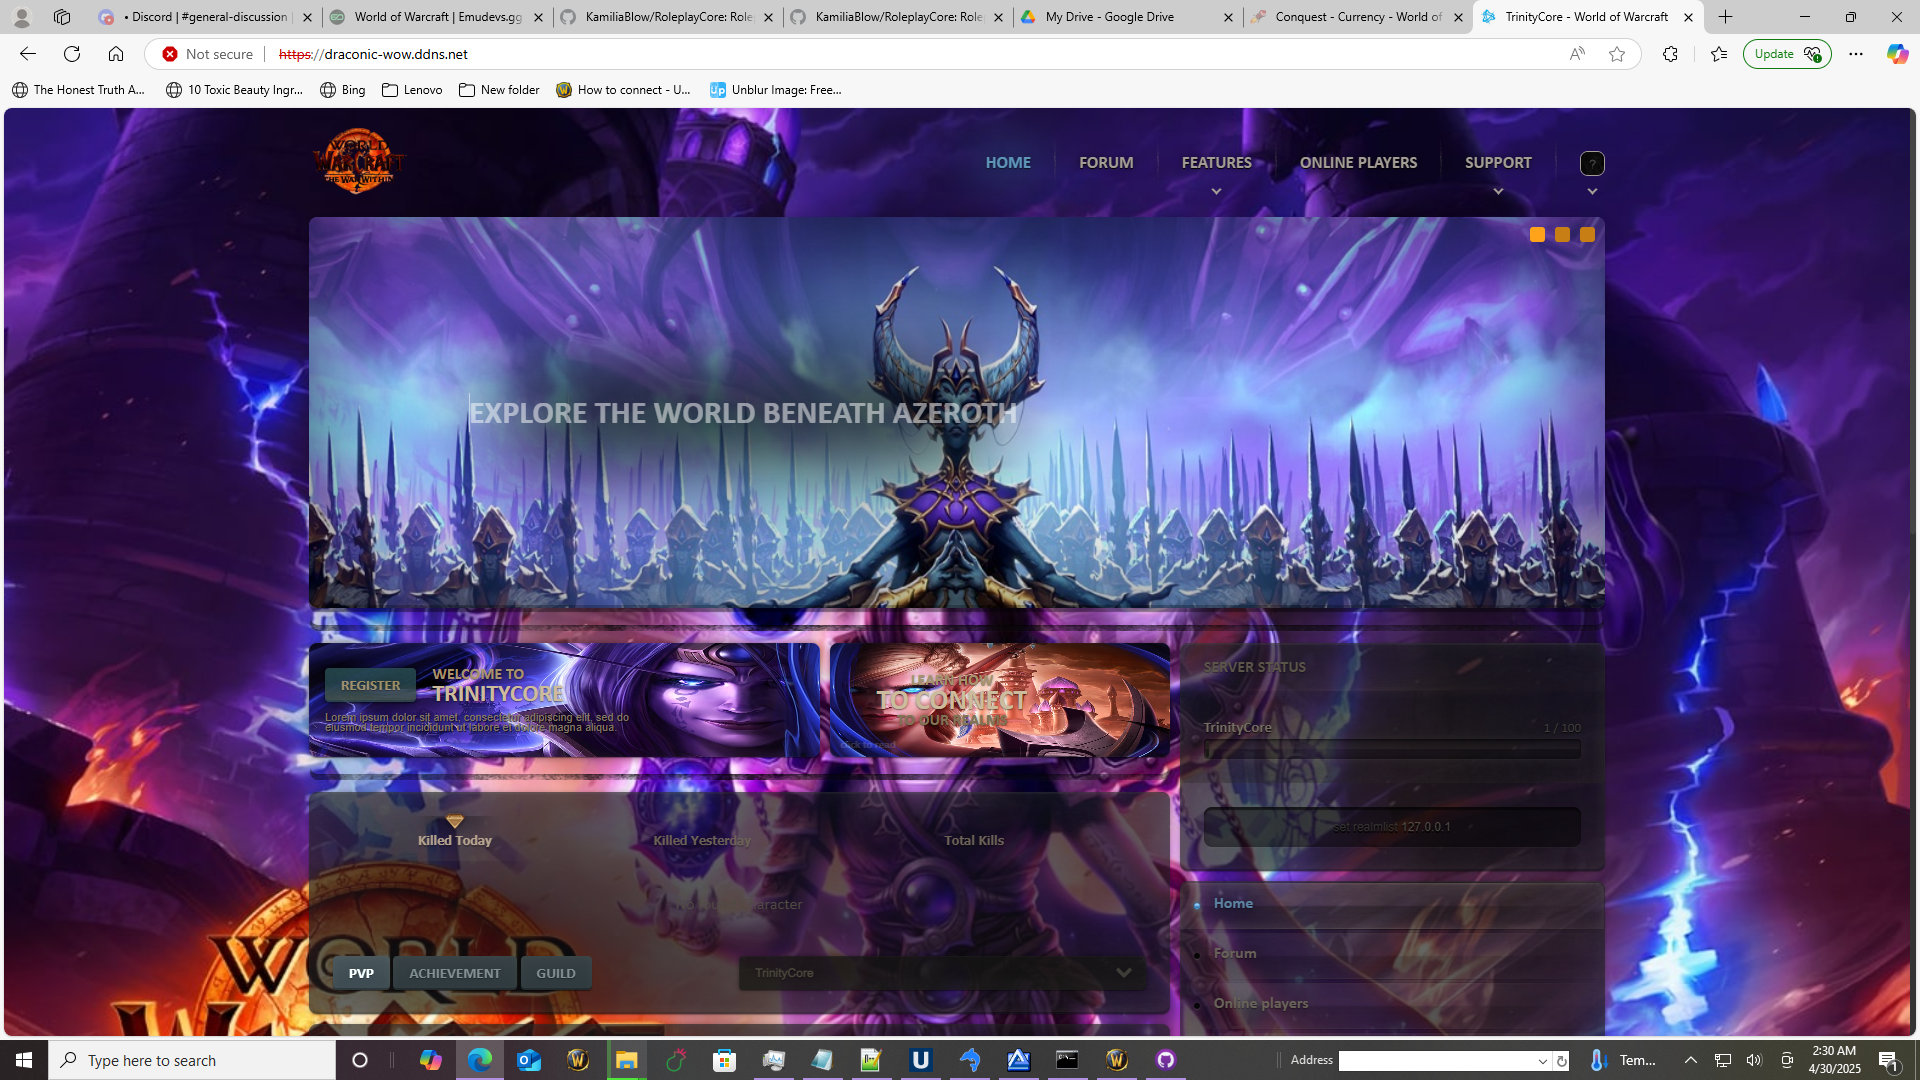Select the ACHIEVEMENT button

[455, 973]
